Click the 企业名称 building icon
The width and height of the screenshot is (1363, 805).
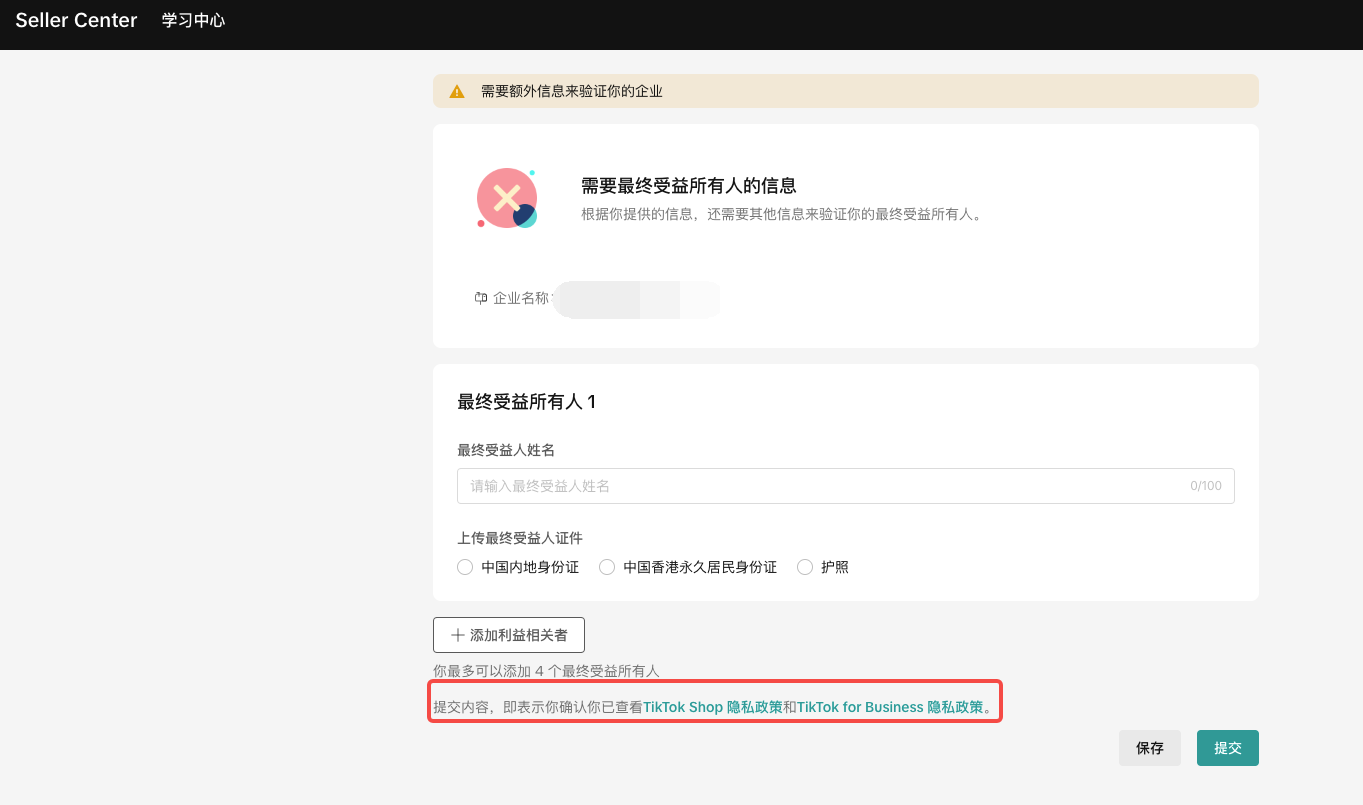(x=481, y=298)
